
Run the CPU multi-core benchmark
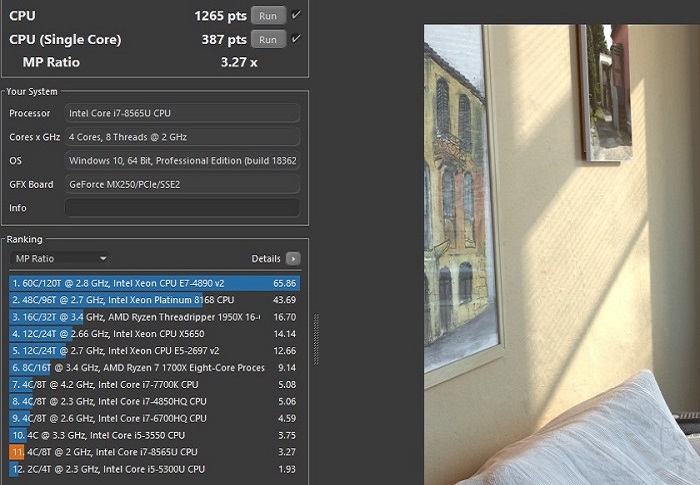point(267,15)
